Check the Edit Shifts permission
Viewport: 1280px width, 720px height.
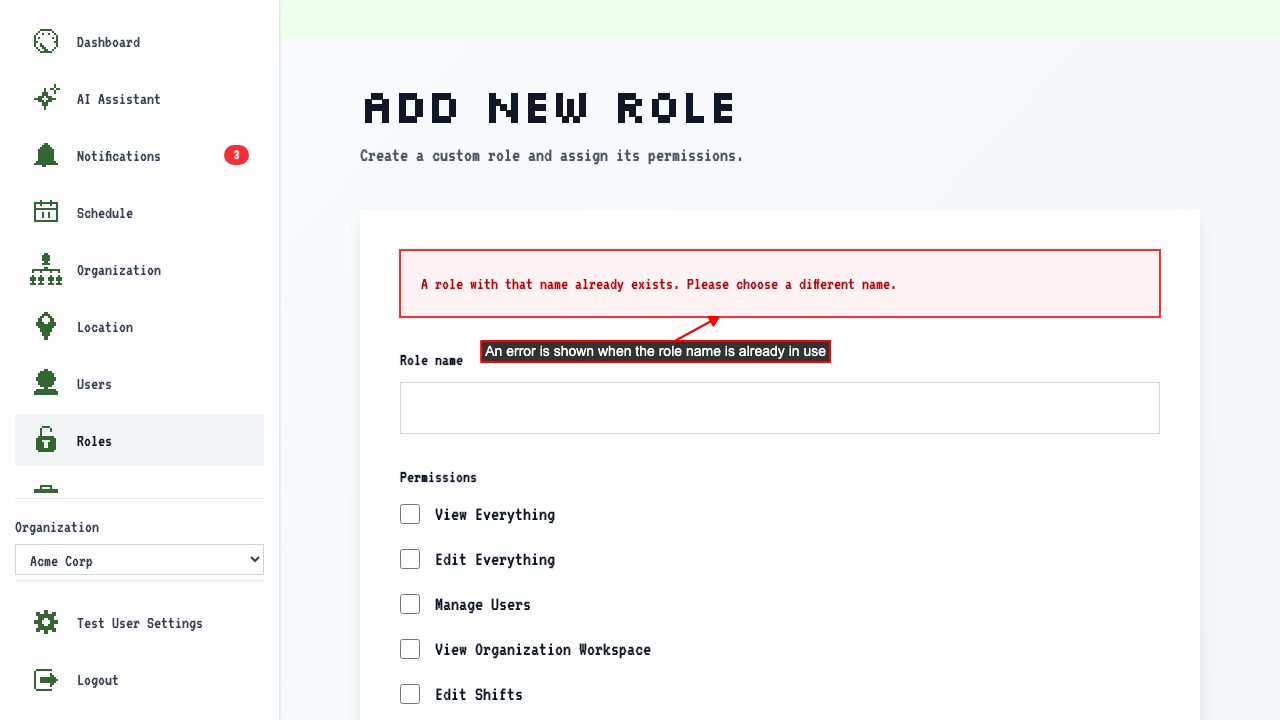click(x=410, y=694)
